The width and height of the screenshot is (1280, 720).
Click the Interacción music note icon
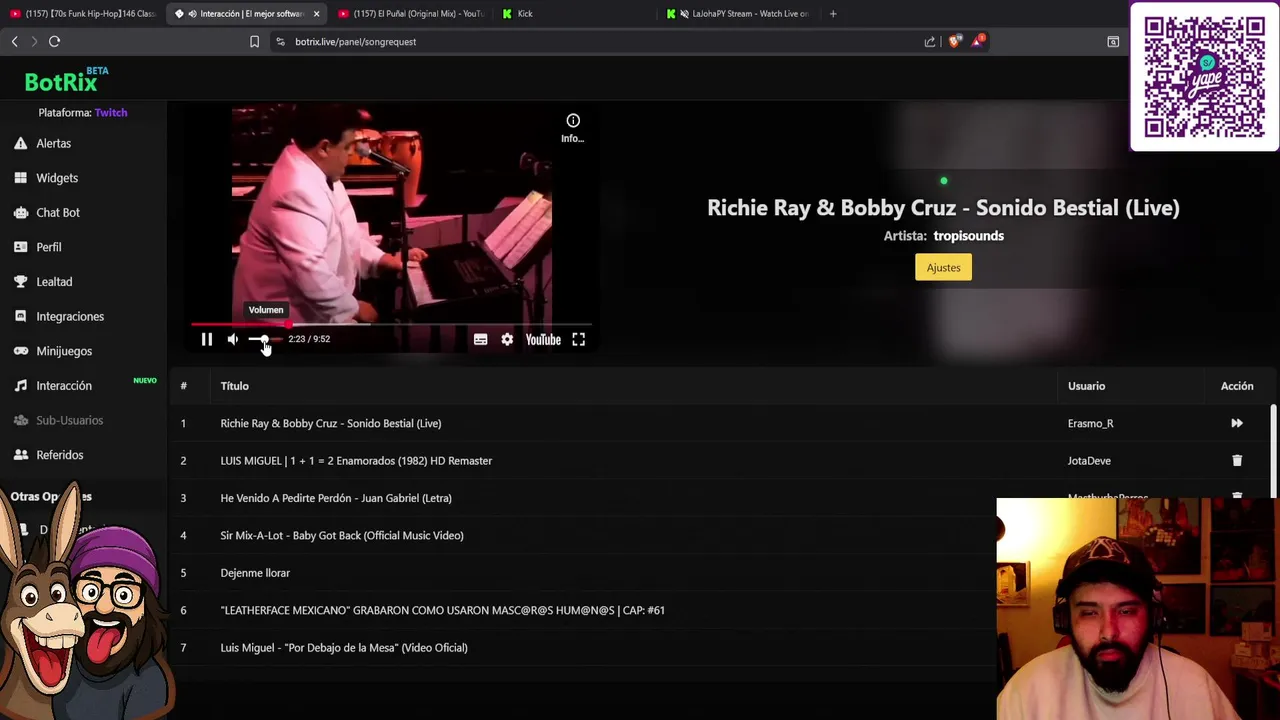click(20, 386)
